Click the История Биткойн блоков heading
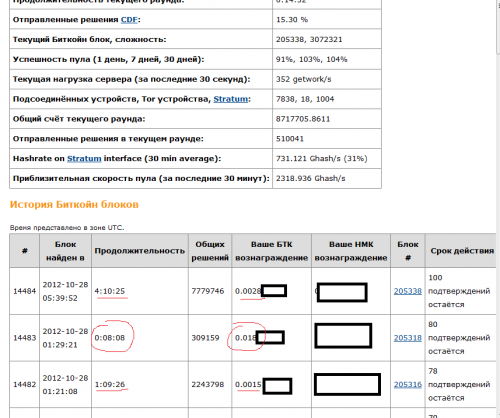This screenshot has width=500, height=418. (74, 204)
